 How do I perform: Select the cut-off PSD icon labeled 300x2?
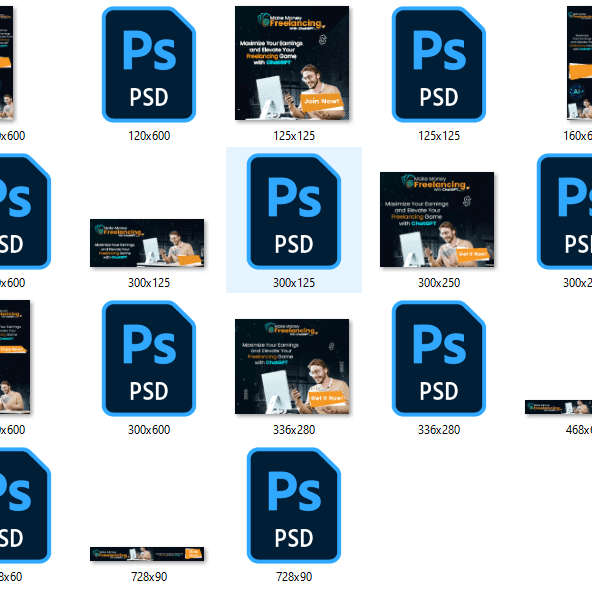564,211
